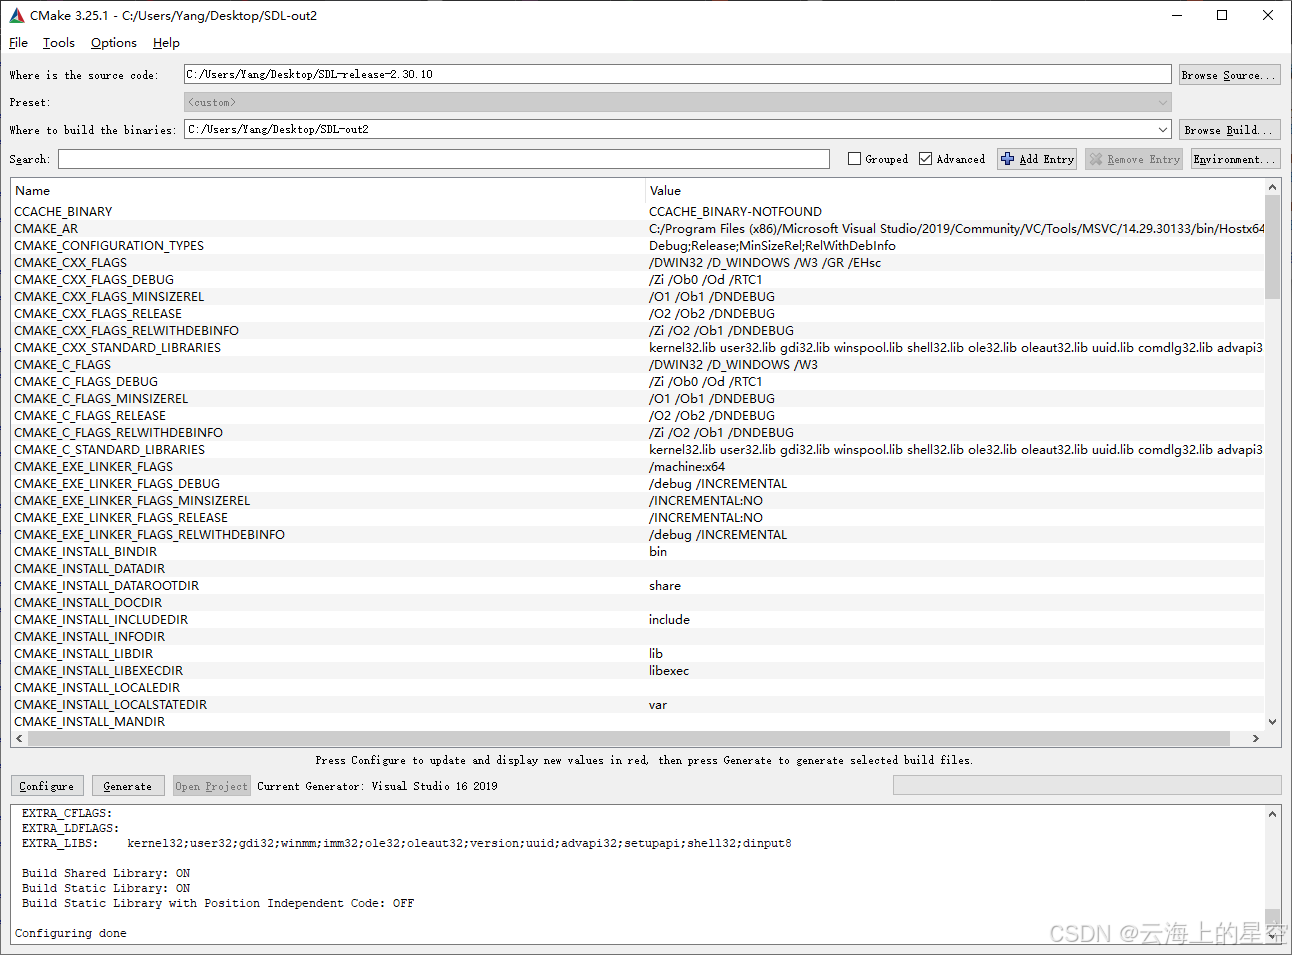Select the CMAKE_AR entry
The image size is (1292, 955).
point(46,228)
